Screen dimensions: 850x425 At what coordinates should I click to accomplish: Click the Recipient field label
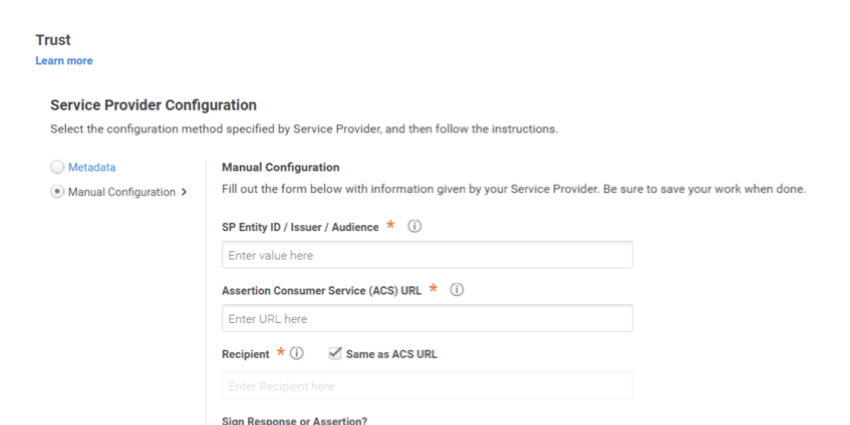point(247,354)
